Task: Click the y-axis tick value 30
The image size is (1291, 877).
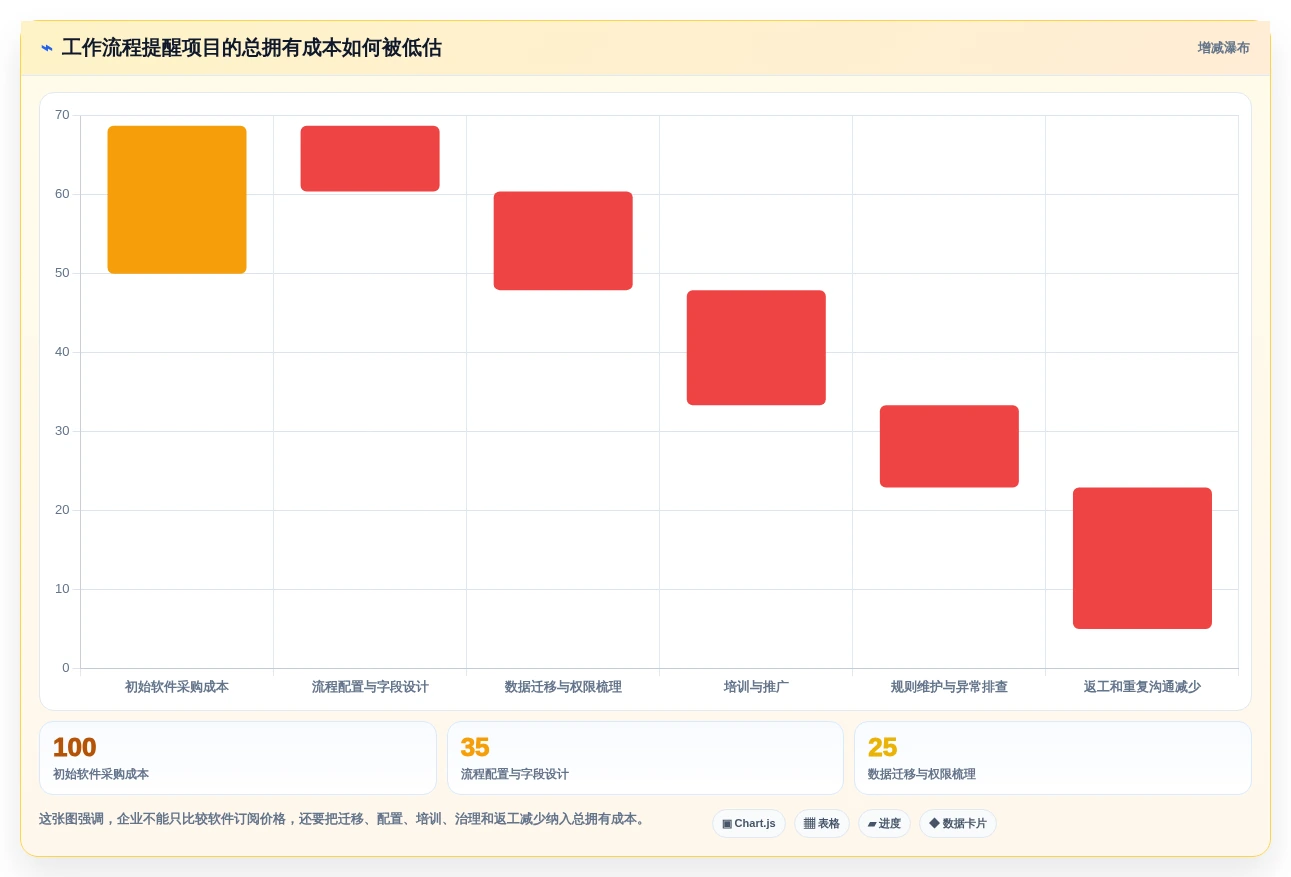Action: (62, 431)
